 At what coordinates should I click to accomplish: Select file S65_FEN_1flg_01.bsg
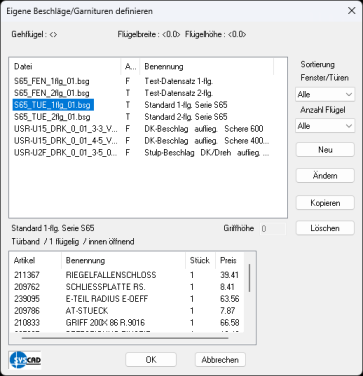pos(52,81)
